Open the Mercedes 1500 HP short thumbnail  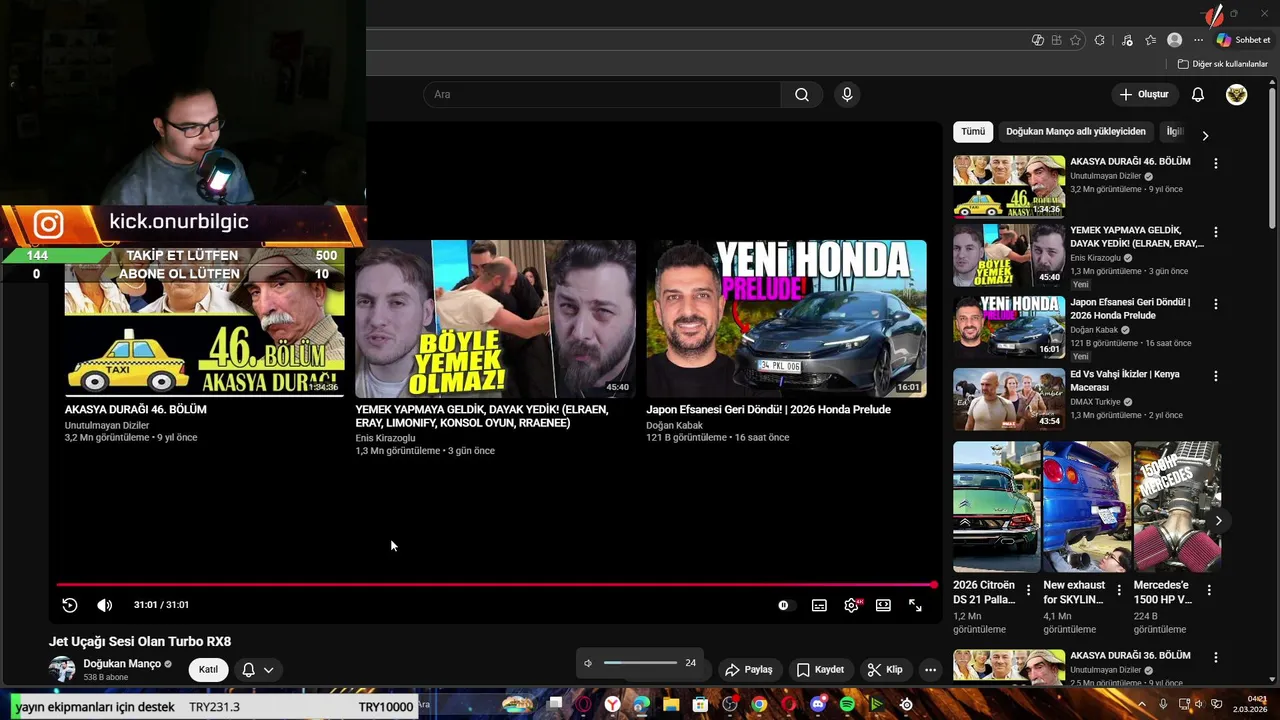(1177, 507)
